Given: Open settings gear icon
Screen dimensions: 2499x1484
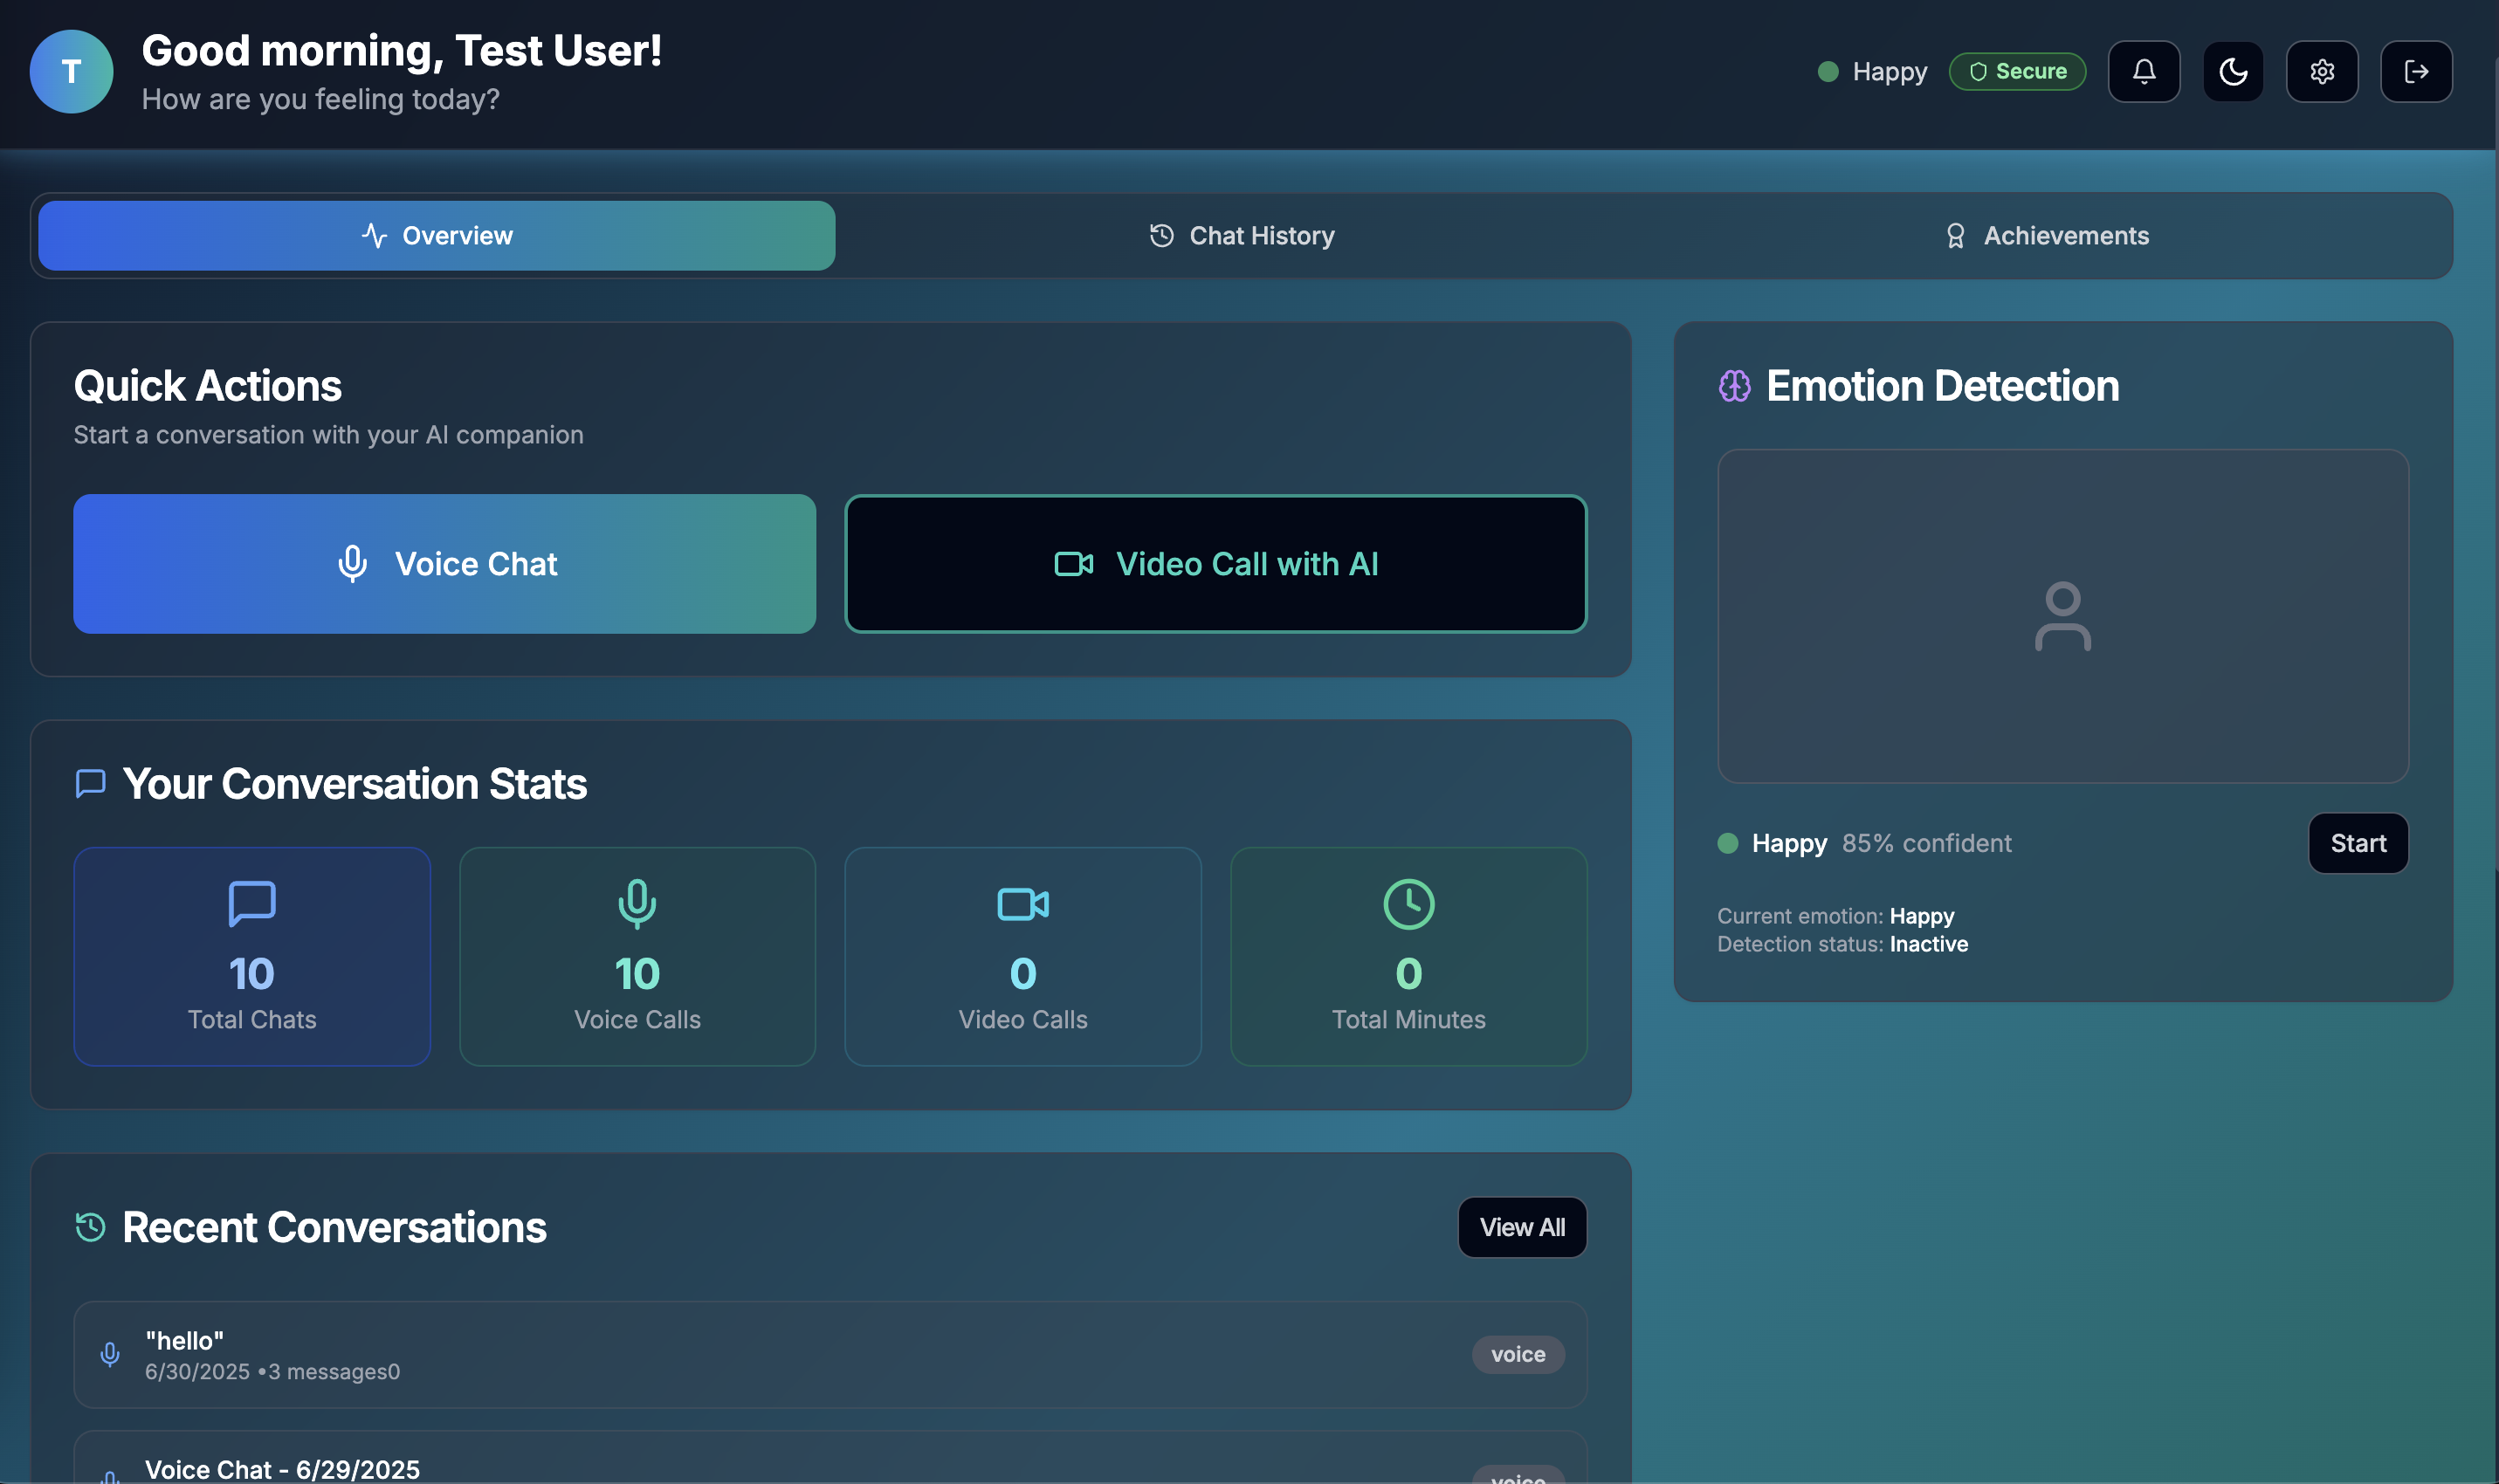Looking at the screenshot, I should tap(2321, 71).
